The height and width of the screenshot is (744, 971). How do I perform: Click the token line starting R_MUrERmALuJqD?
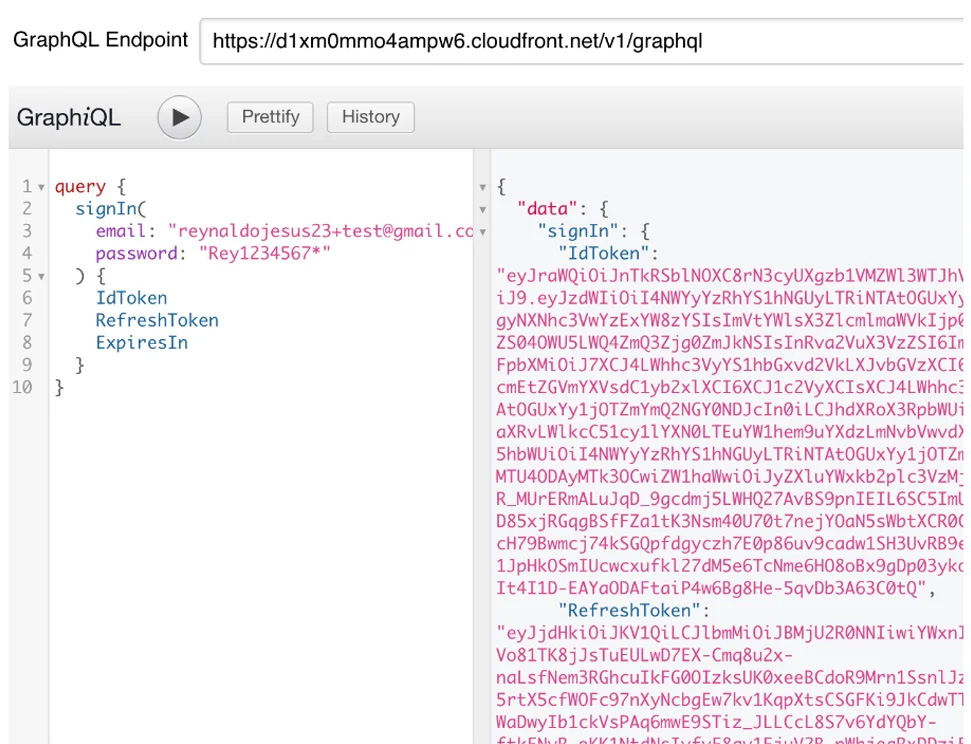point(729,499)
